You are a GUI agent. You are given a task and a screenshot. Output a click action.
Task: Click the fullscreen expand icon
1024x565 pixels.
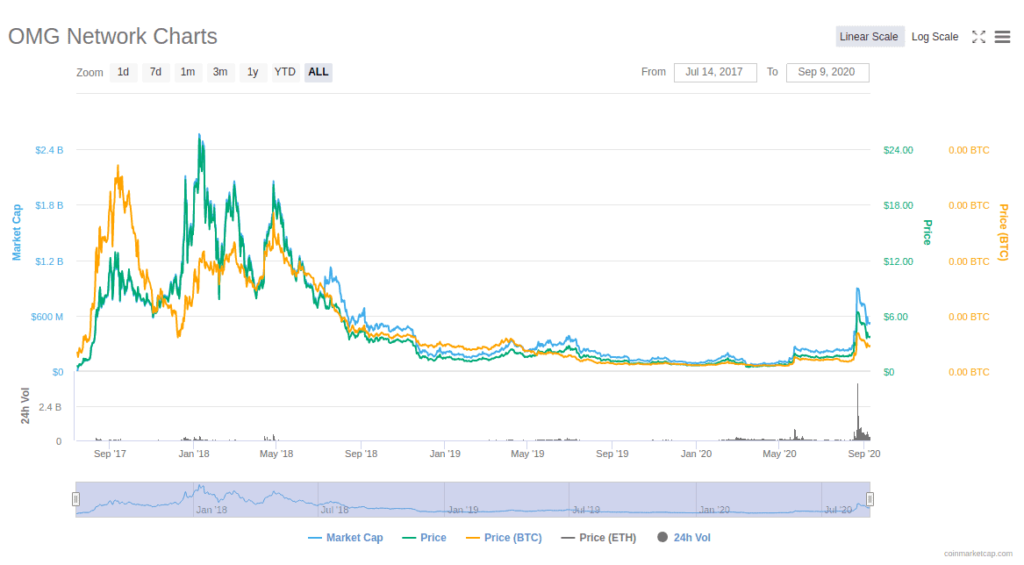pyautogui.click(x=979, y=37)
